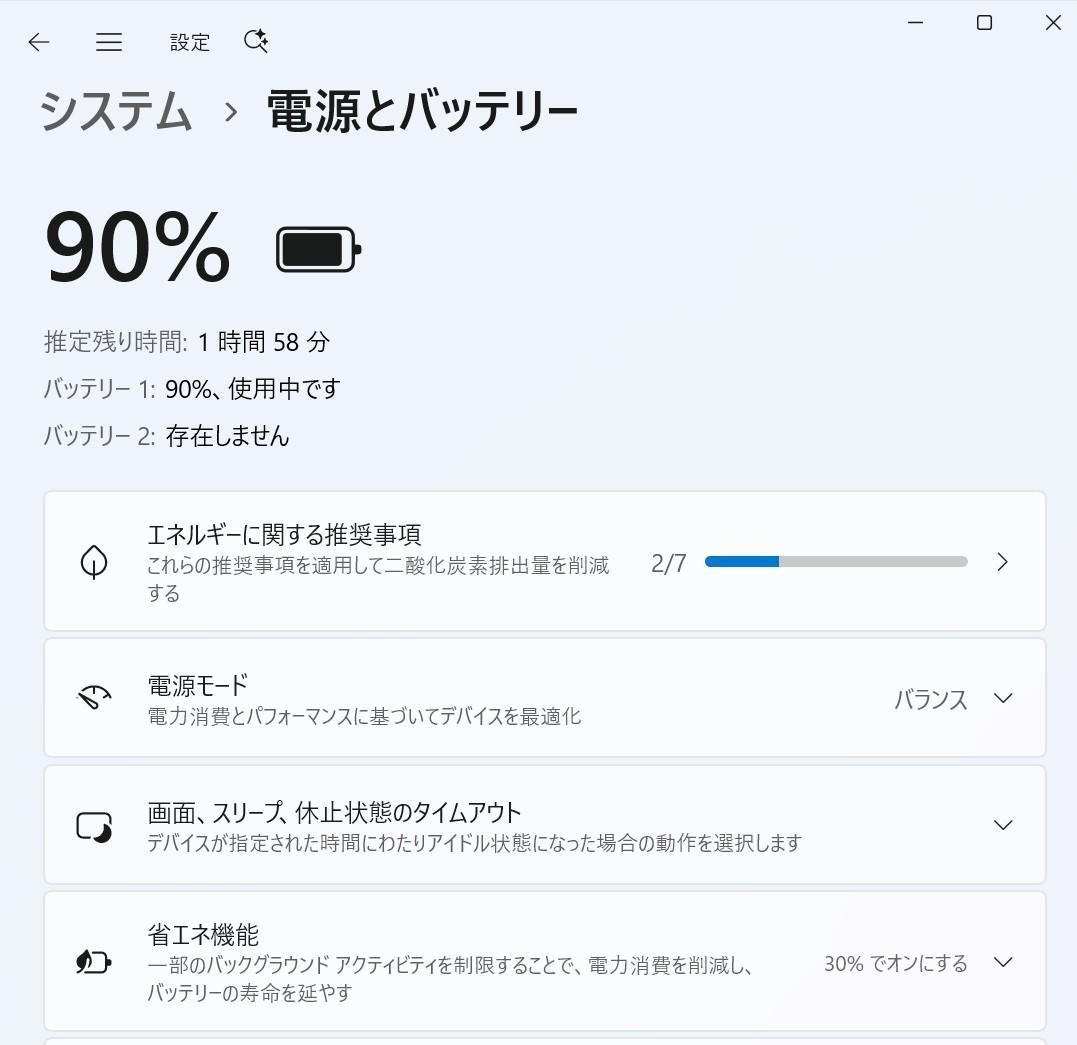Screen dimensions: 1077x1045
Task: Open エネルギーに関する推奨事項 details
Action: click(1002, 561)
